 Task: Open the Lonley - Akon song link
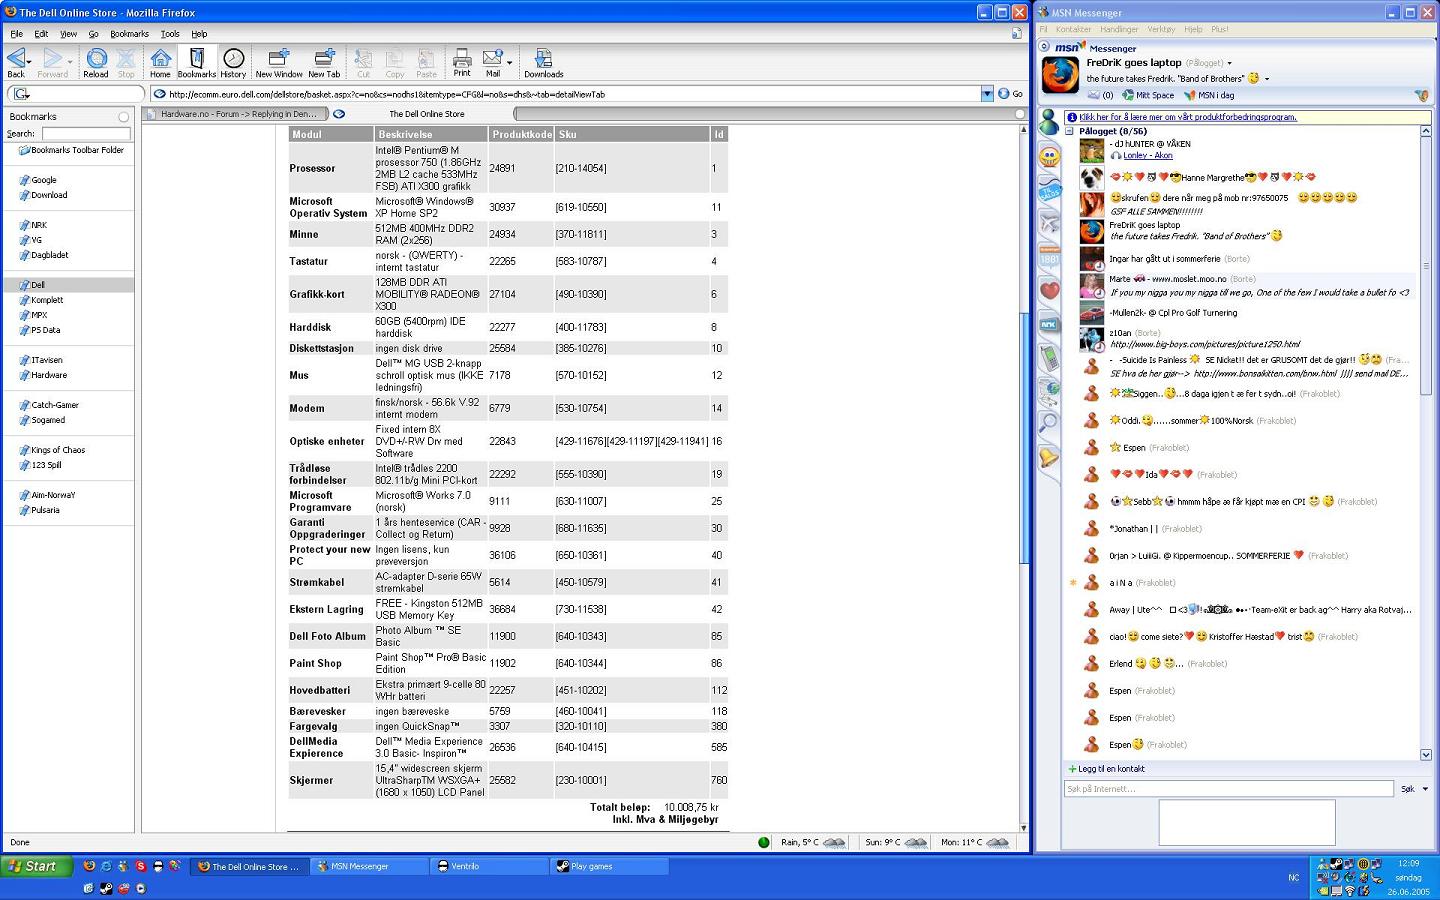[x=1147, y=156]
